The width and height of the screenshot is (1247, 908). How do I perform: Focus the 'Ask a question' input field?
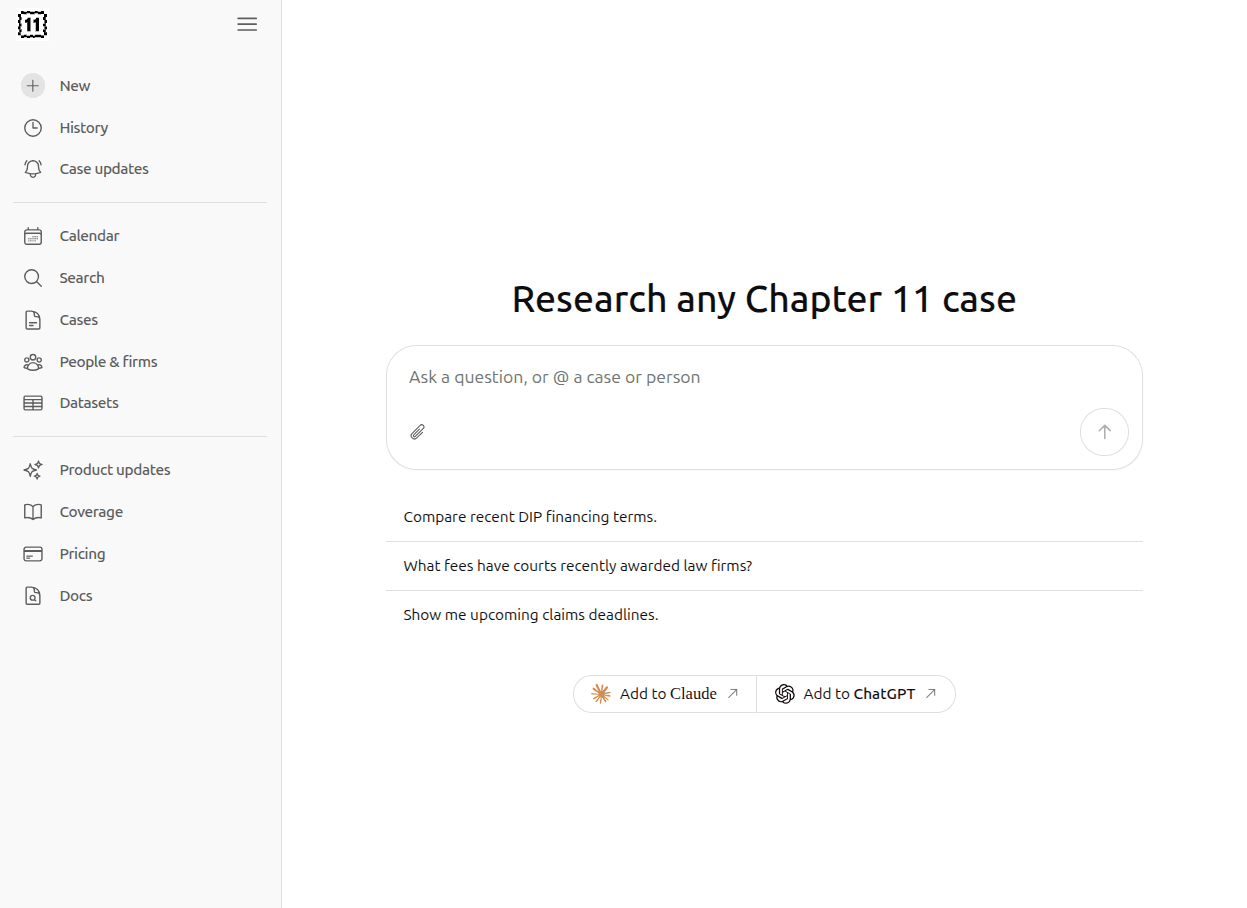[x=764, y=378]
